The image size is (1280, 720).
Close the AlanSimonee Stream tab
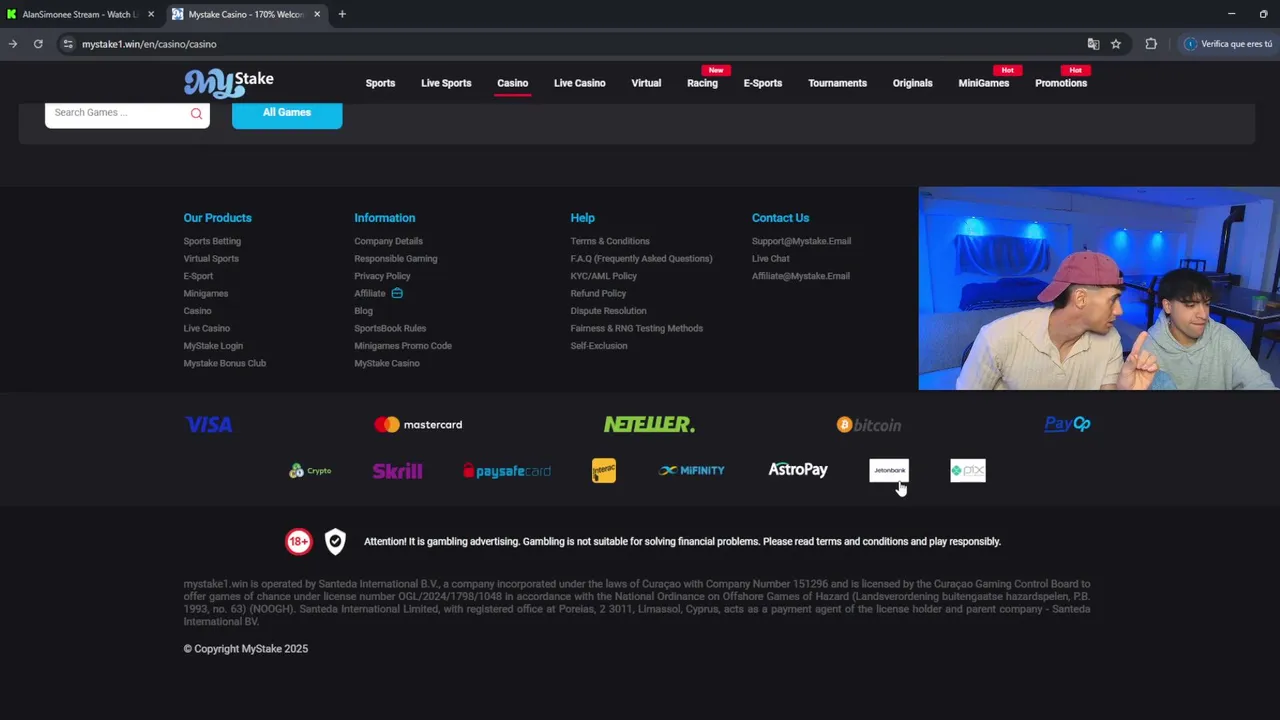coord(151,14)
